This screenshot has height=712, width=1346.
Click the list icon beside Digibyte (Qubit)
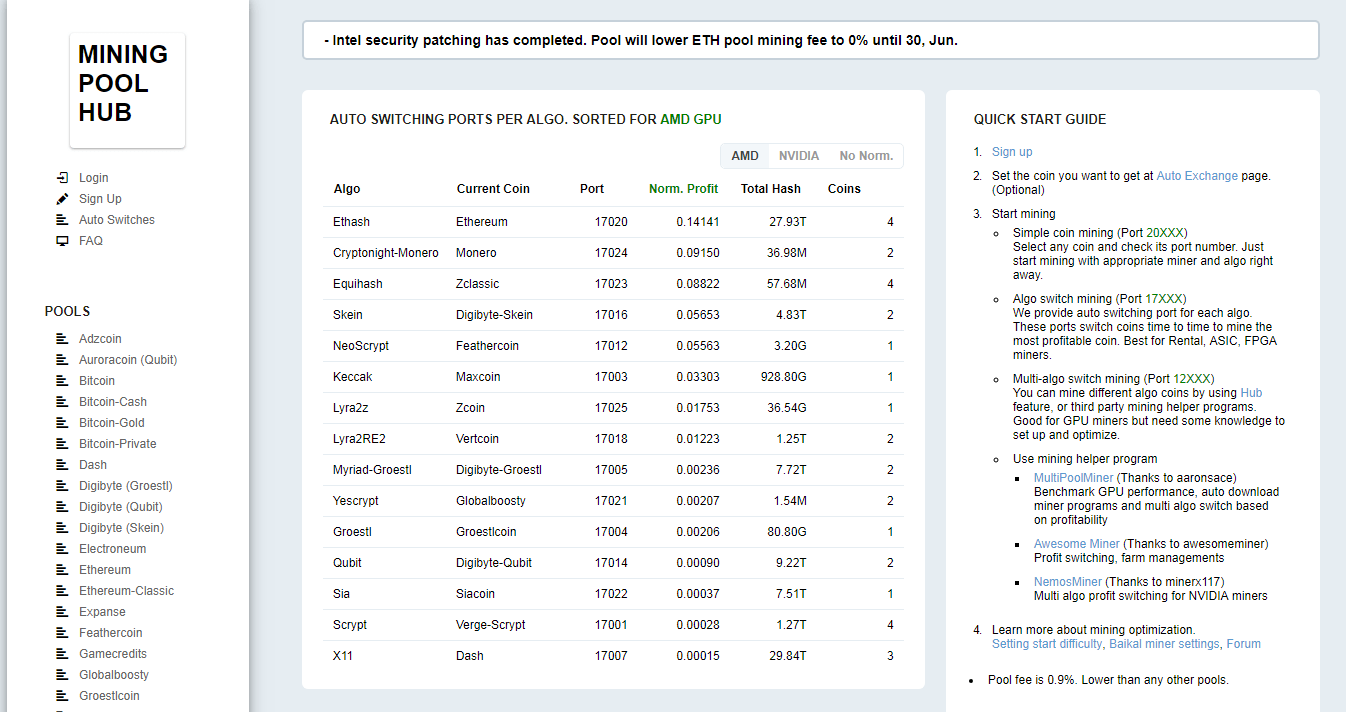[x=62, y=507]
